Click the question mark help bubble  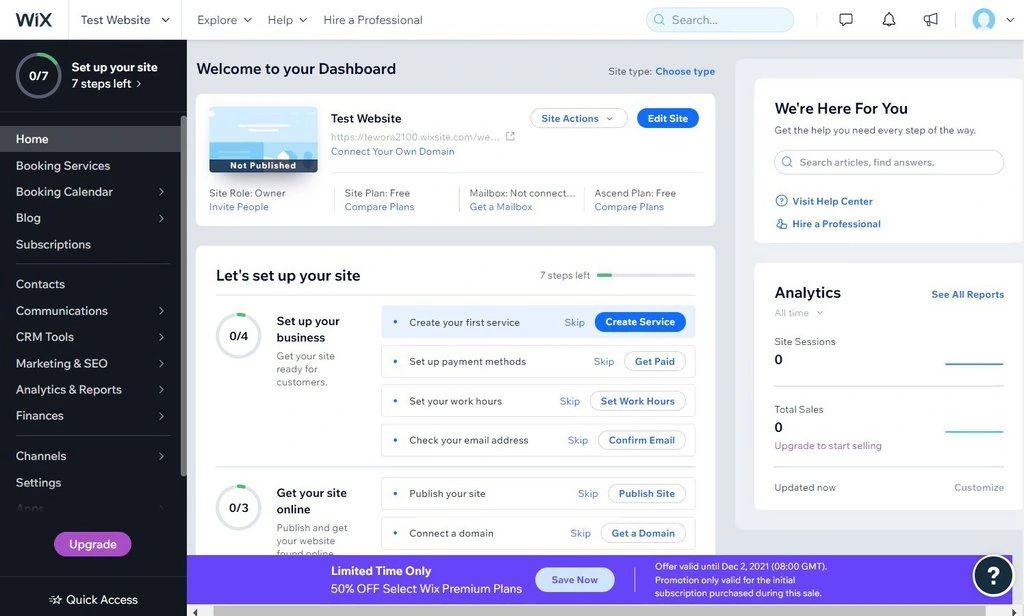pyautogui.click(x=993, y=575)
